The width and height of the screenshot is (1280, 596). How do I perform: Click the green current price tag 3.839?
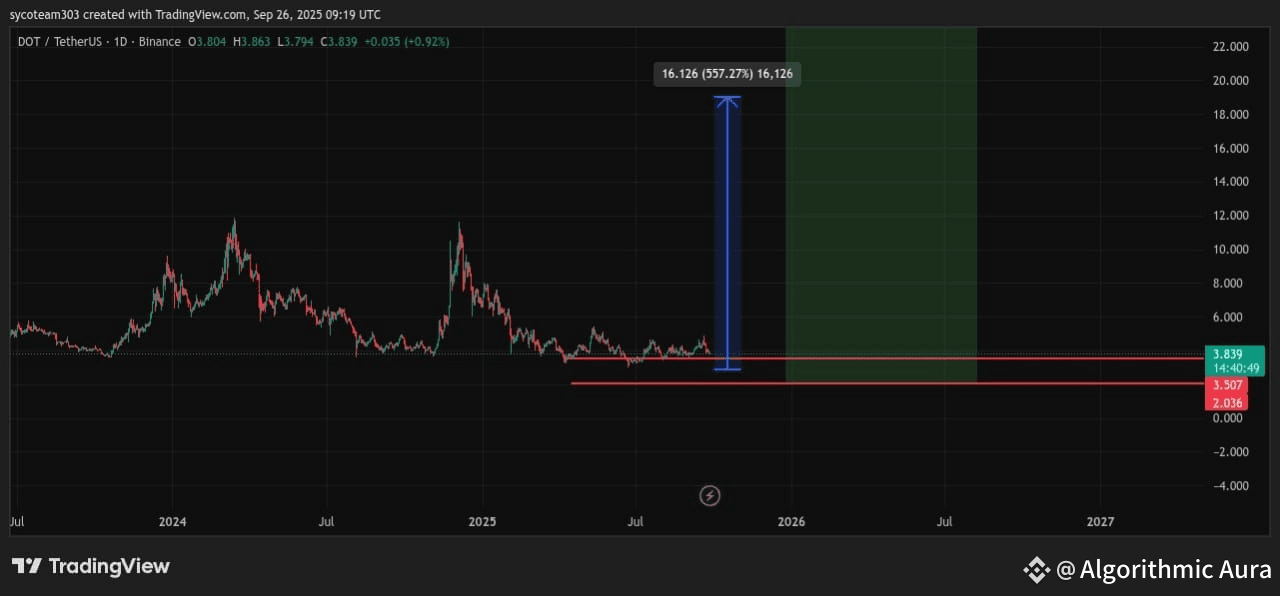[x=1227, y=354]
